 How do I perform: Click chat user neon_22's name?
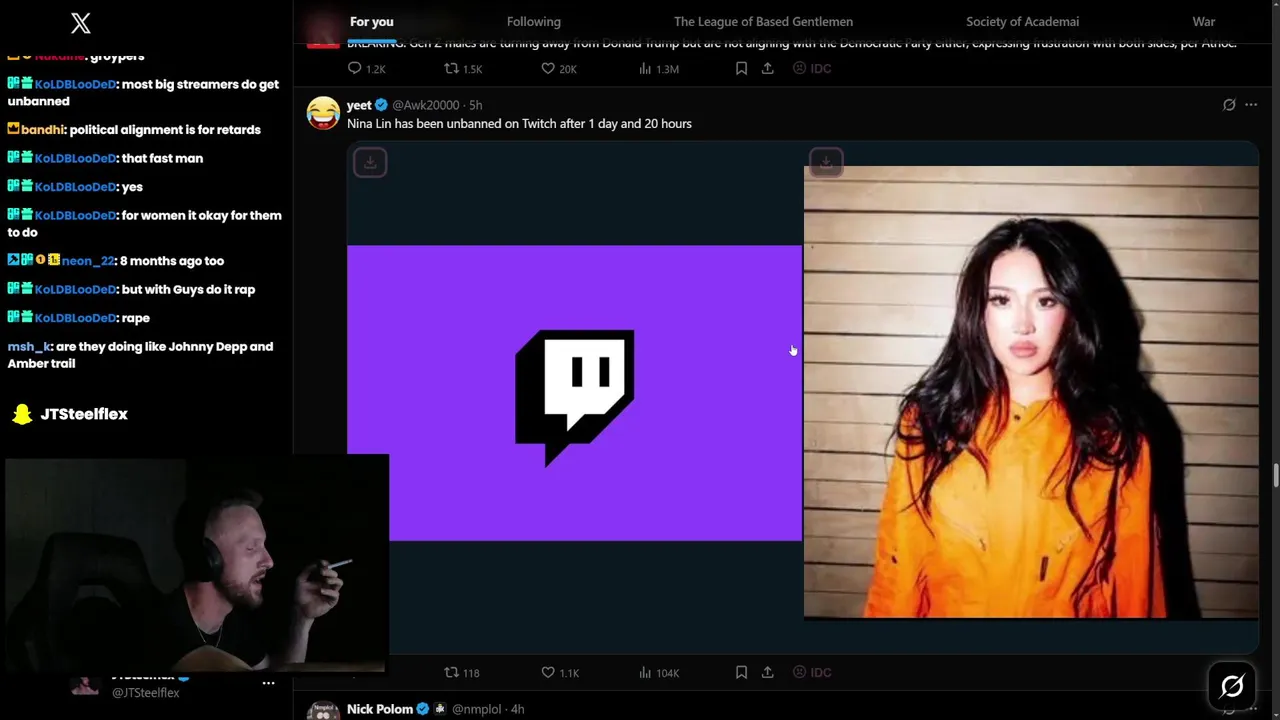88,261
